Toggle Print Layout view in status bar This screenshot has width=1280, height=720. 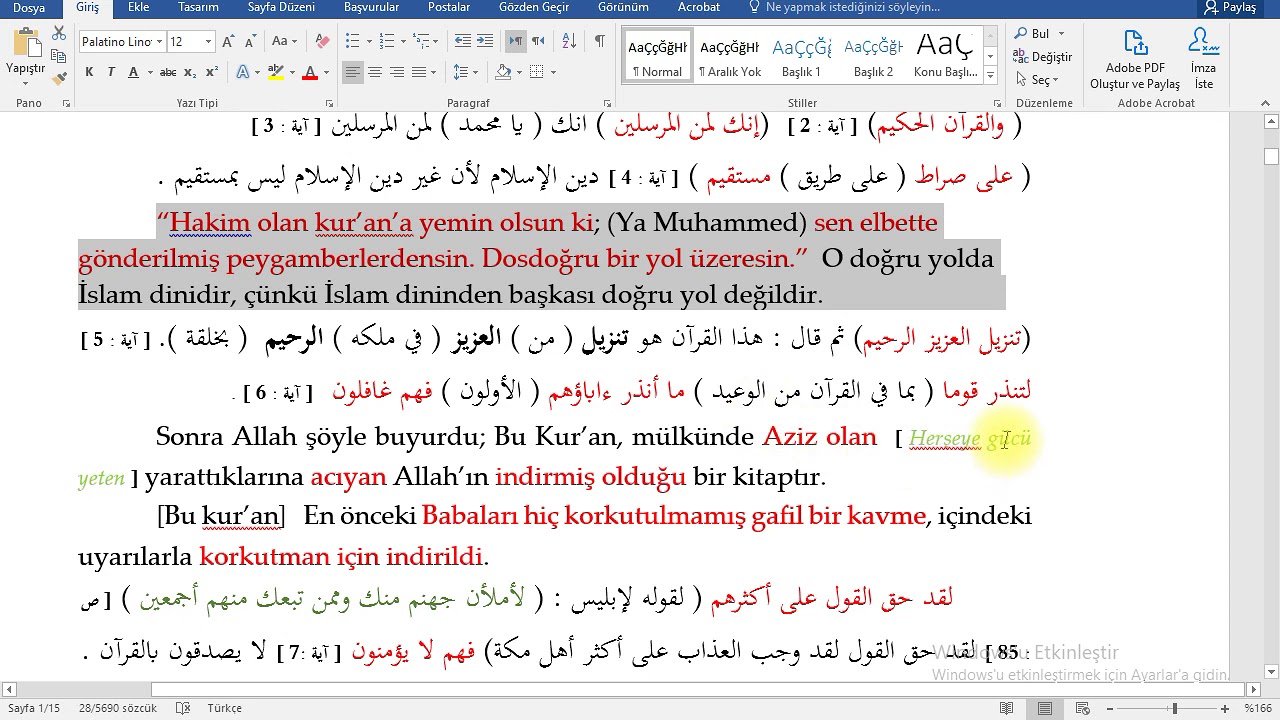[x=1044, y=708]
